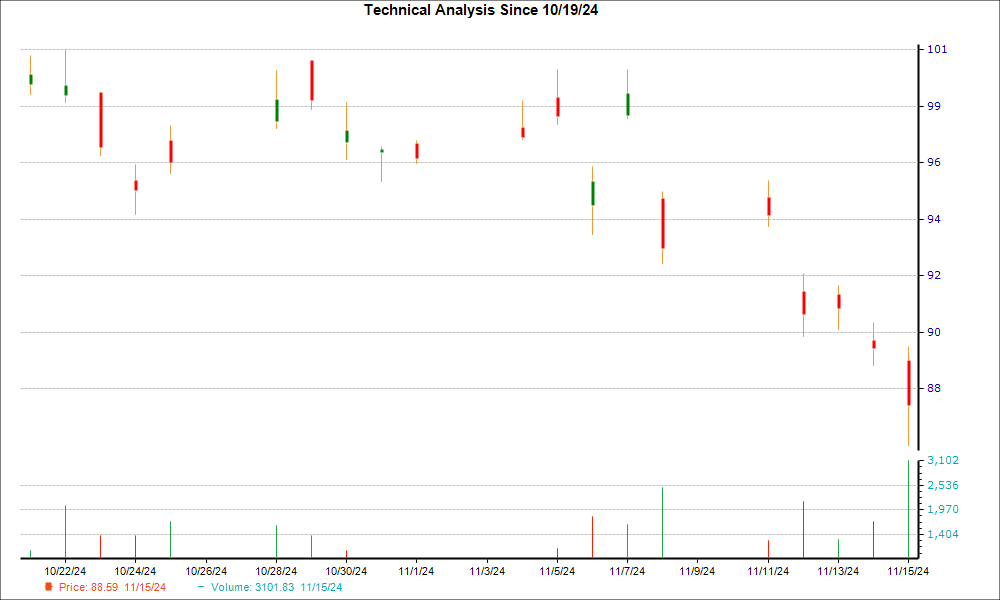This screenshot has height=600, width=1000.
Task: Click the 11/7/24 date axis label
Action: (x=628, y=571)
